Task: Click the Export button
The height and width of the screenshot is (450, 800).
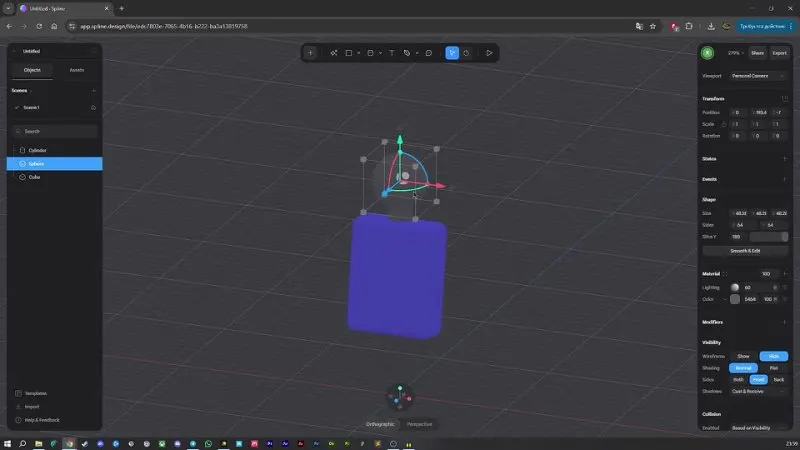Action: 780,53
